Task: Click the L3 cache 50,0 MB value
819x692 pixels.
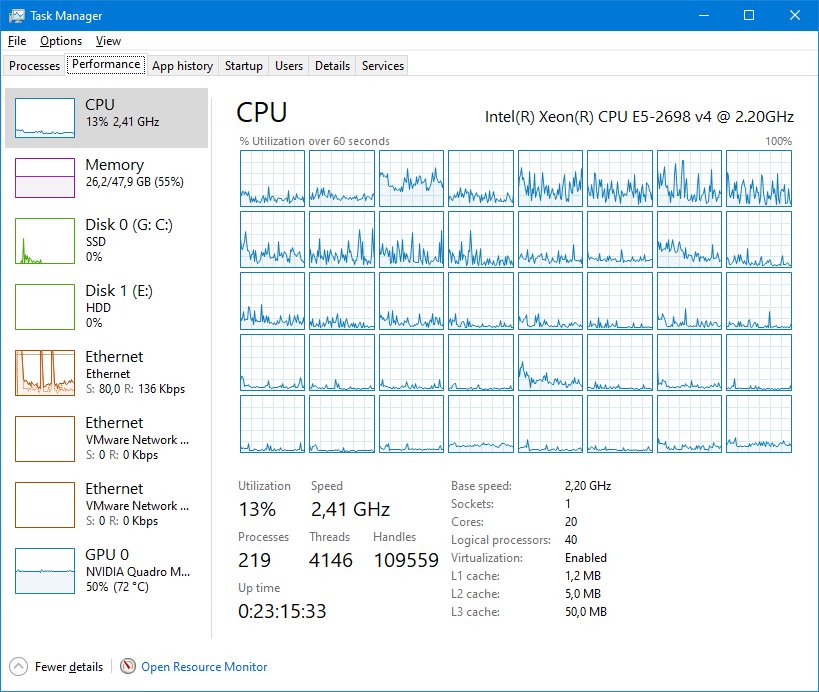Action: tap(586, 612)
